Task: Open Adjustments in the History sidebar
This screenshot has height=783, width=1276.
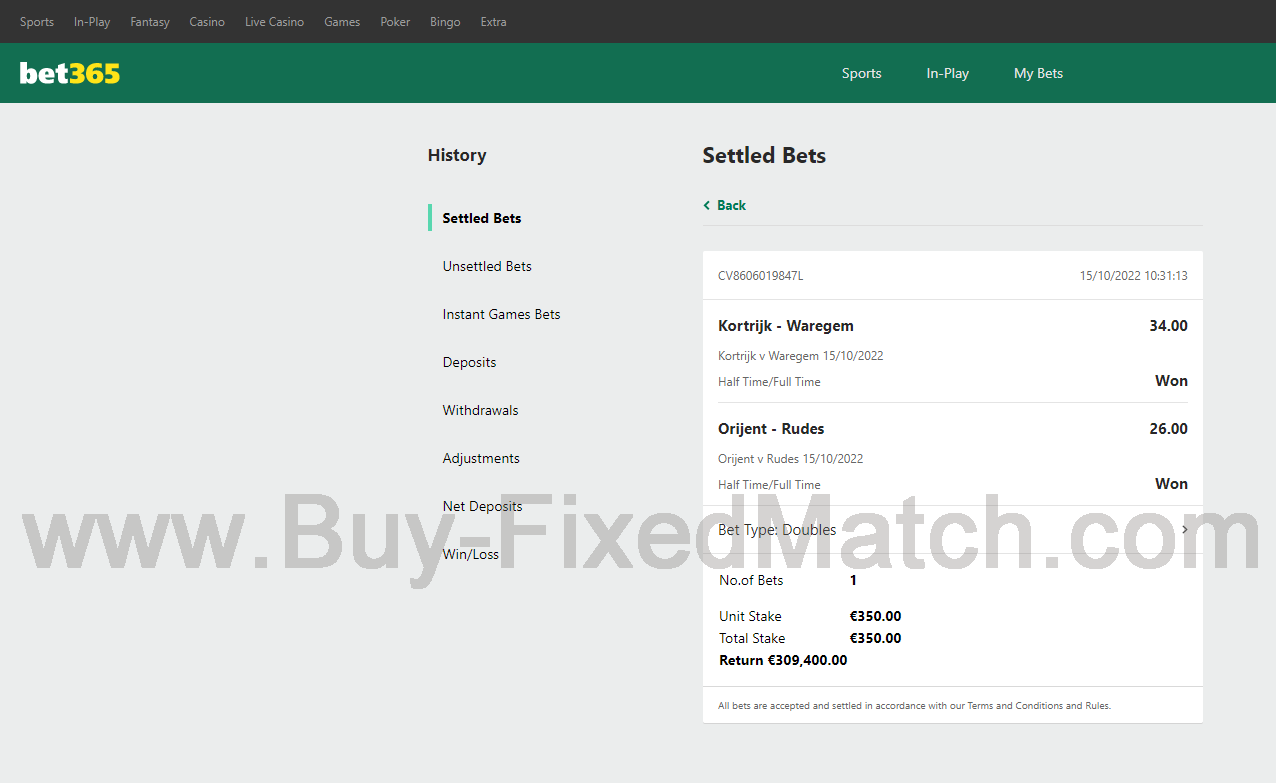Action: pos(481,458)
